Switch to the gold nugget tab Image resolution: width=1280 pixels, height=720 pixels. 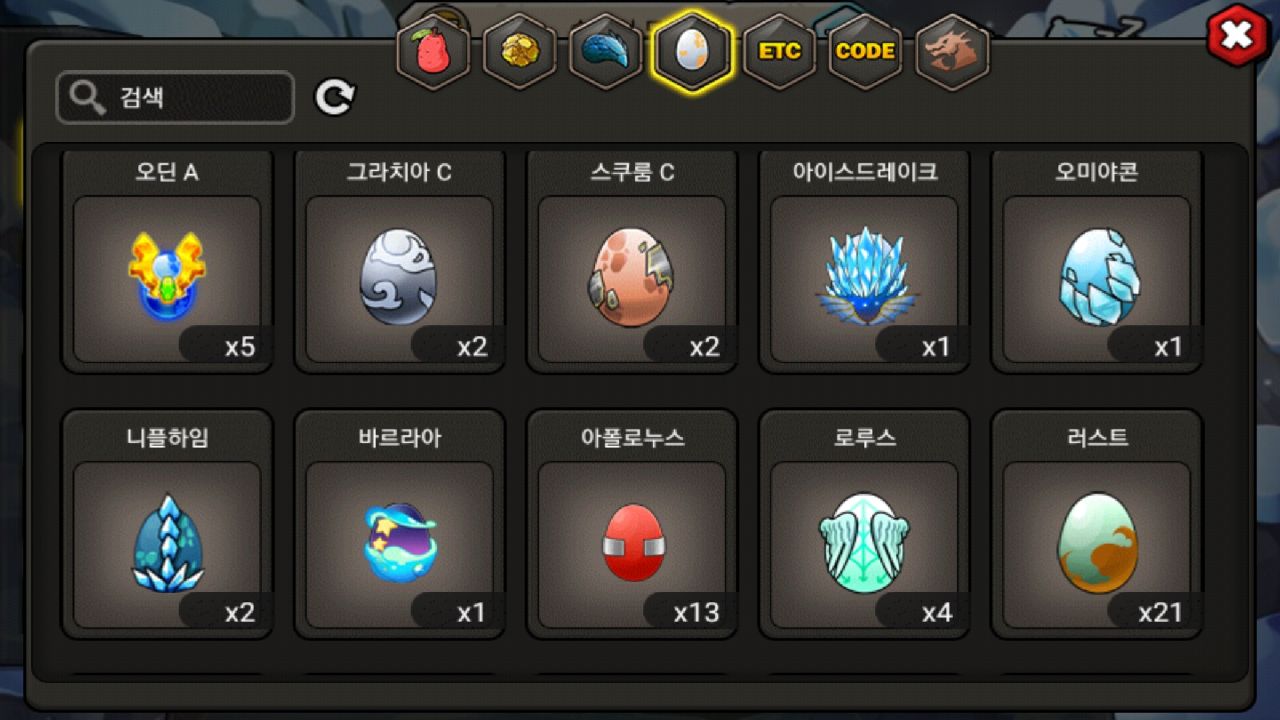click(519, 52)
